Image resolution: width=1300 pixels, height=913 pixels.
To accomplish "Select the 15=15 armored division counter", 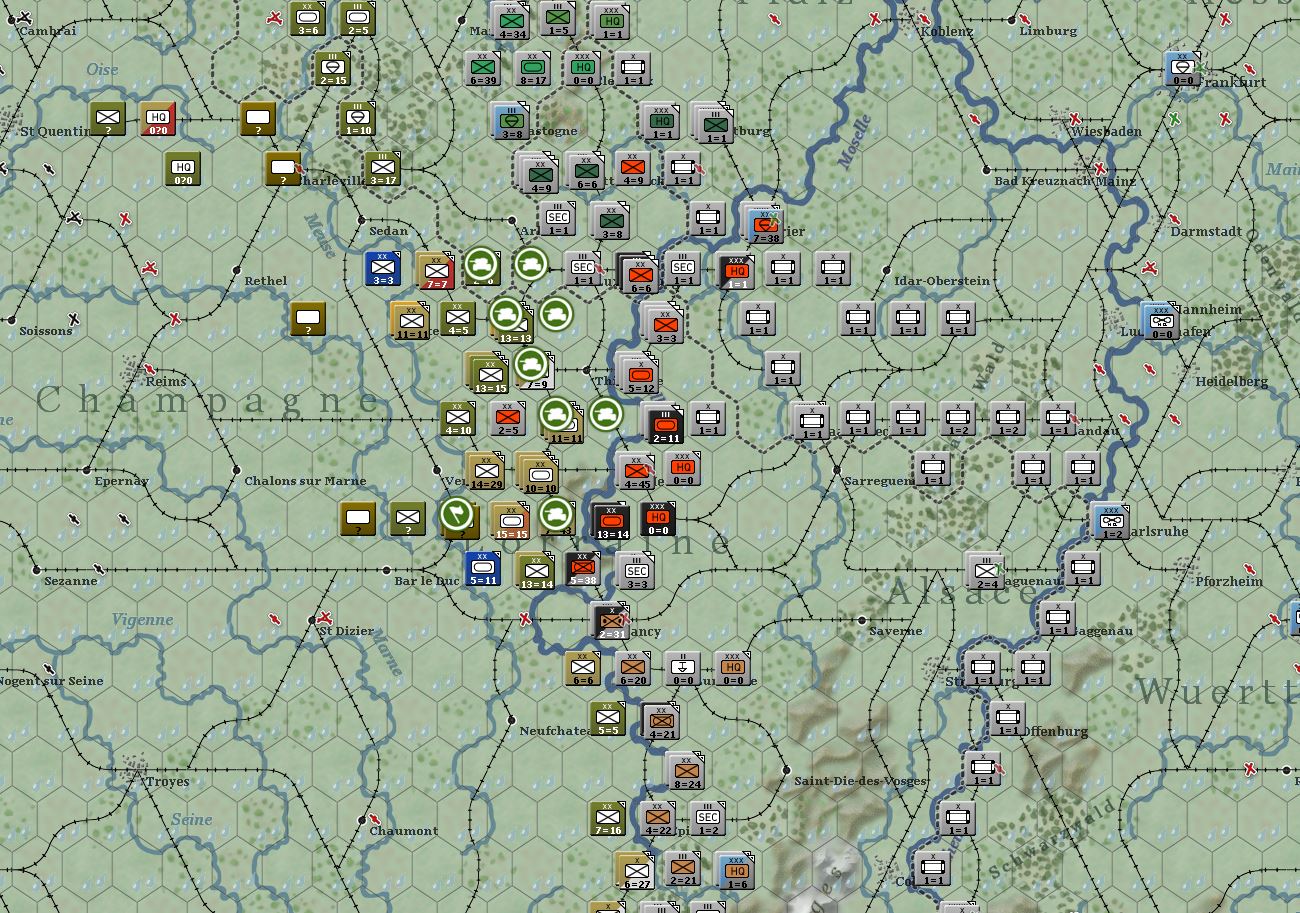I will click(x=511, y=521).
